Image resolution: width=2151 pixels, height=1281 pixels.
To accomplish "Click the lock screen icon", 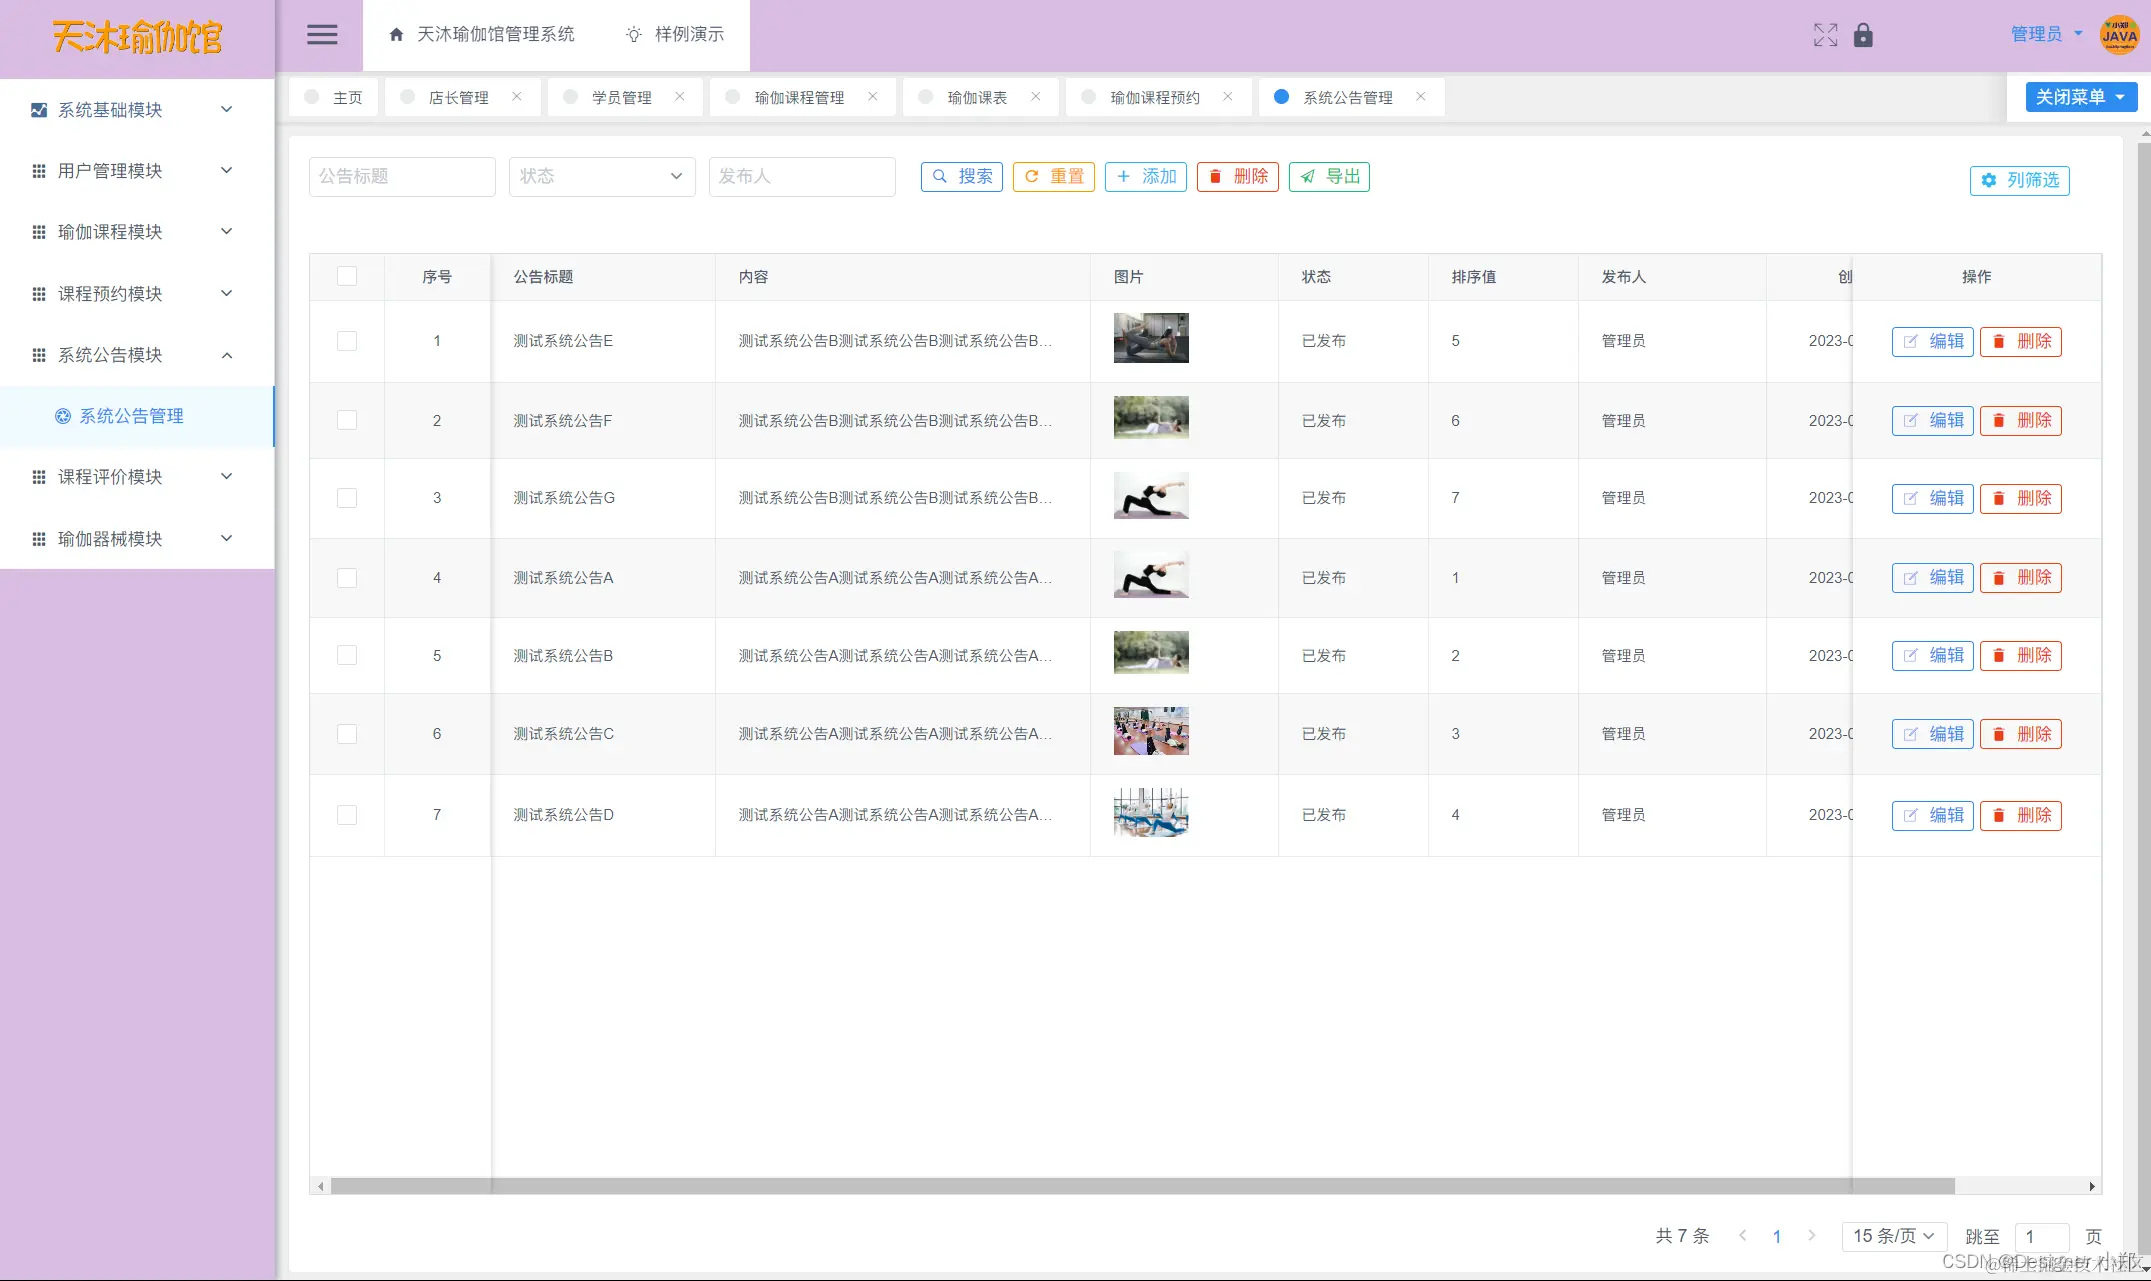I will point(1863,35).
